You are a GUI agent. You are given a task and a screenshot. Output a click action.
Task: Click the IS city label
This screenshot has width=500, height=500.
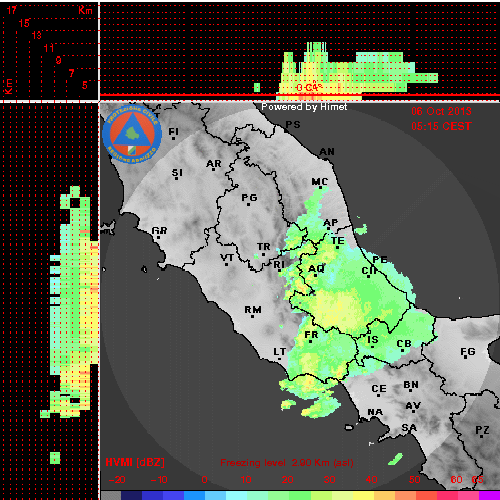pyautogui.click(x=373, y=340)
